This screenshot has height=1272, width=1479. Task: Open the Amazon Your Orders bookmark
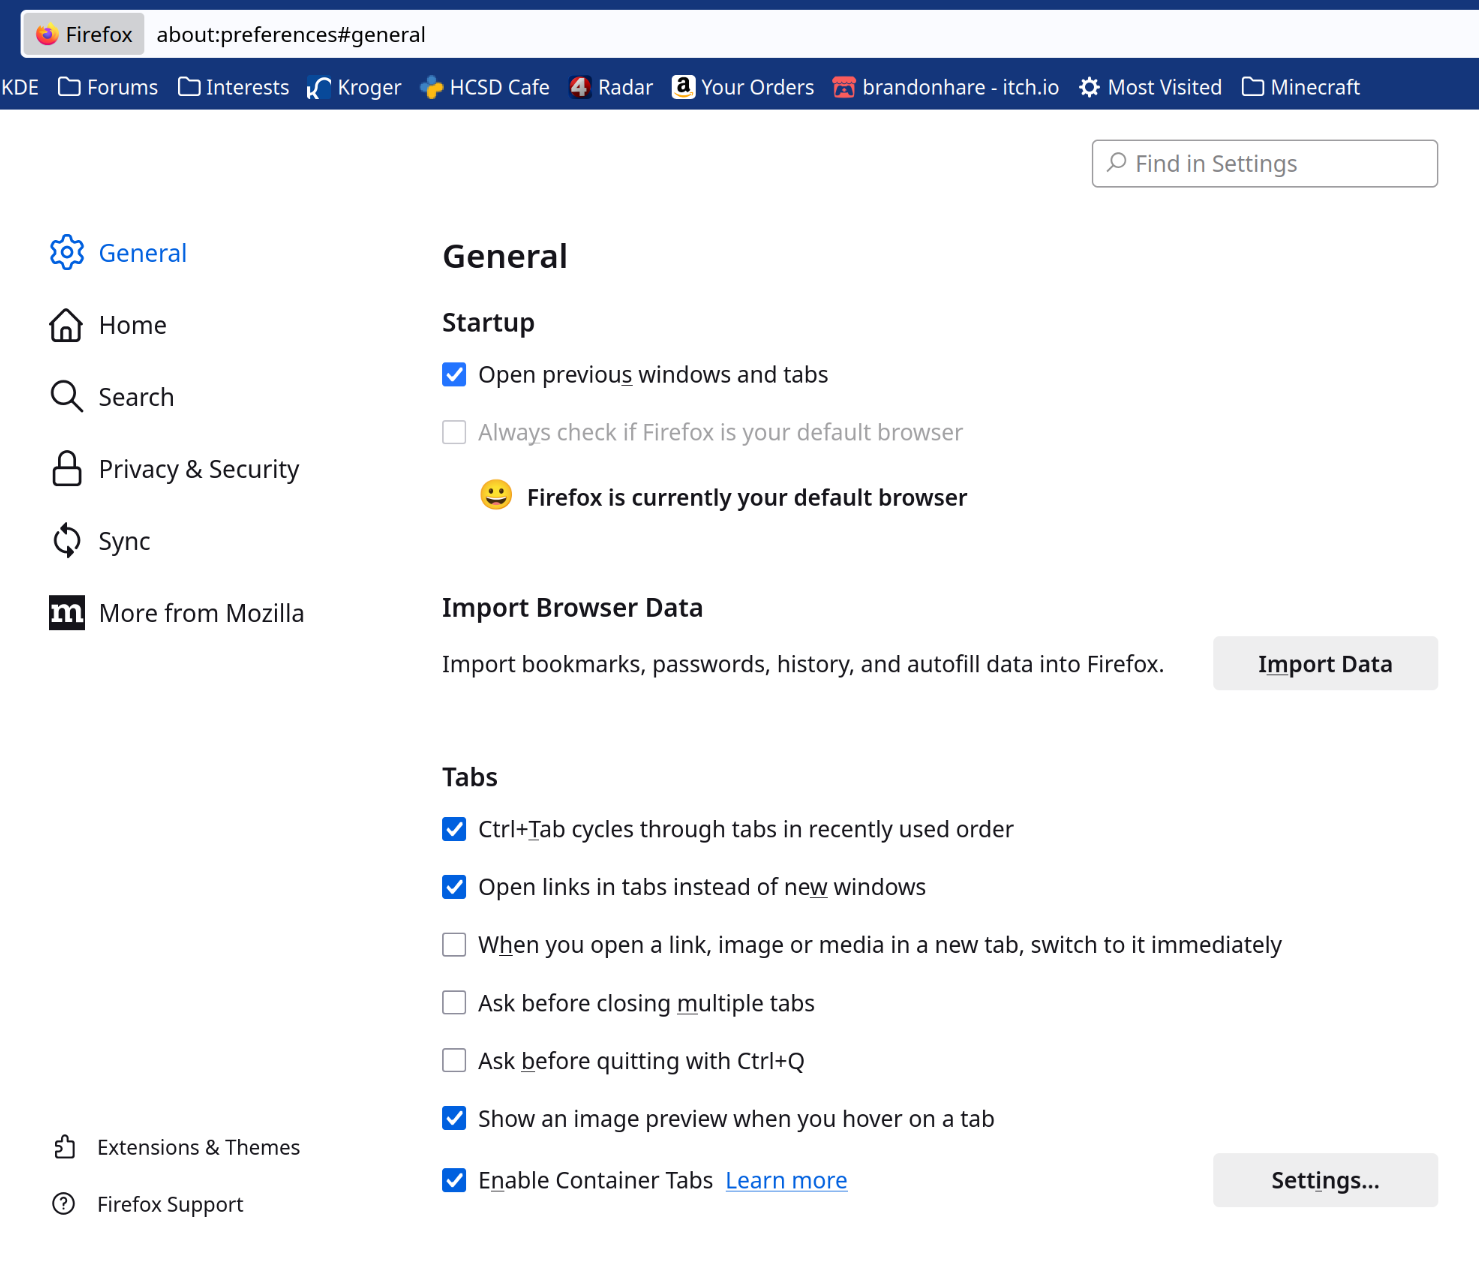[743, 87]
